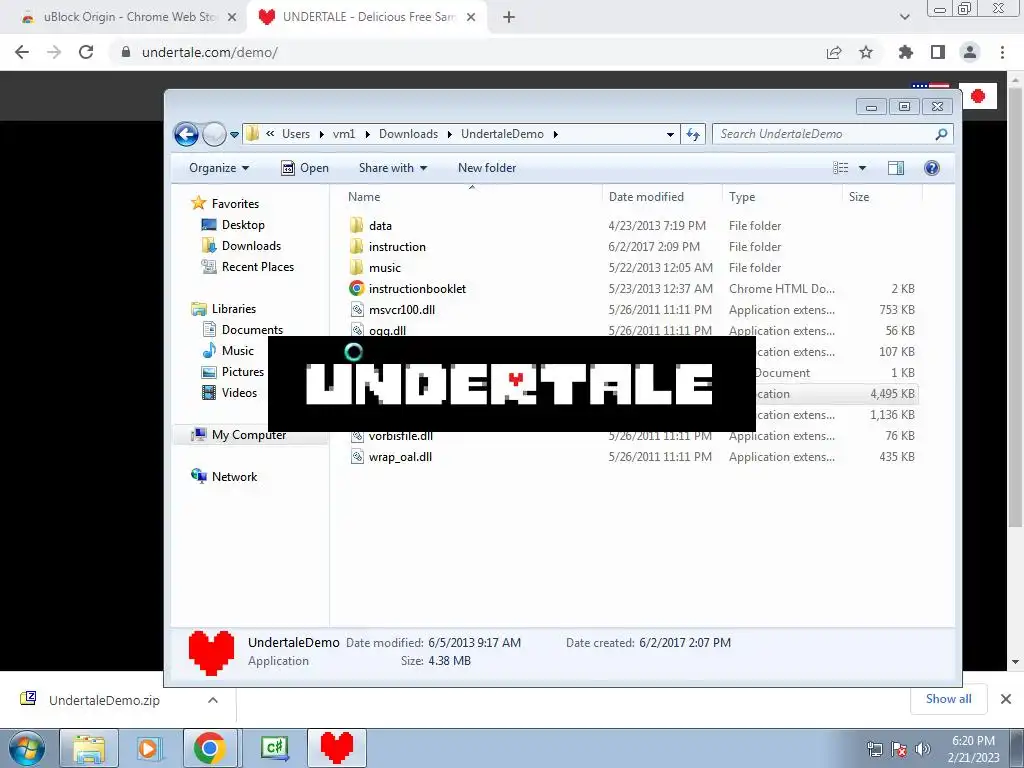
Task: Open Explorer help question mark icon
Action: tap(932, 168)
